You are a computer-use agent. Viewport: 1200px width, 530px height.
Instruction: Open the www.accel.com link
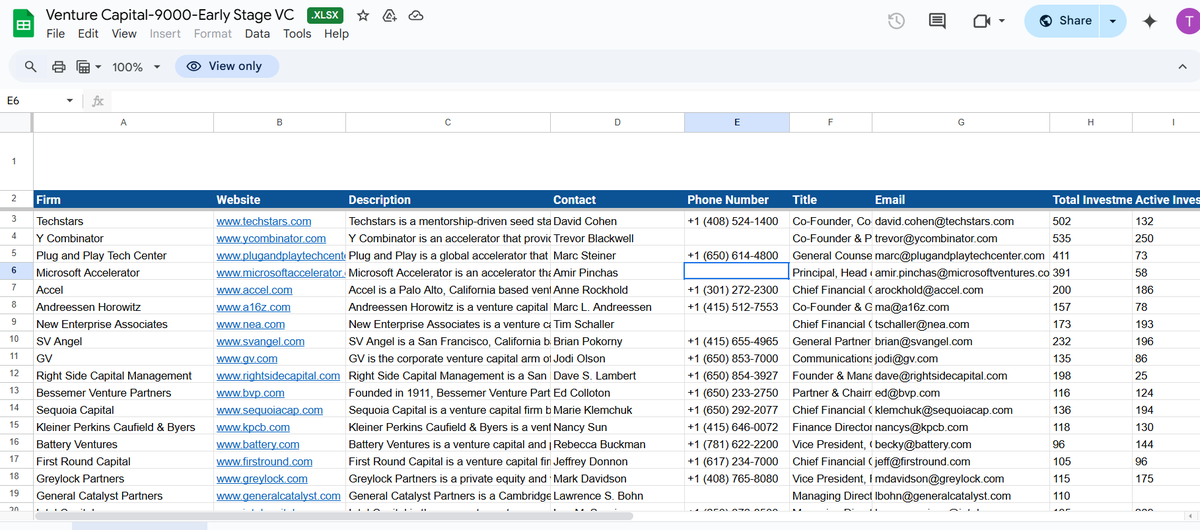point(254,290)
